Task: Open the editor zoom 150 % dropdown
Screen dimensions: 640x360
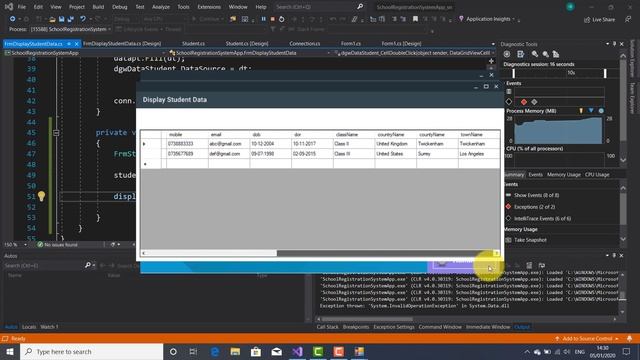Action: pos(16,244)
